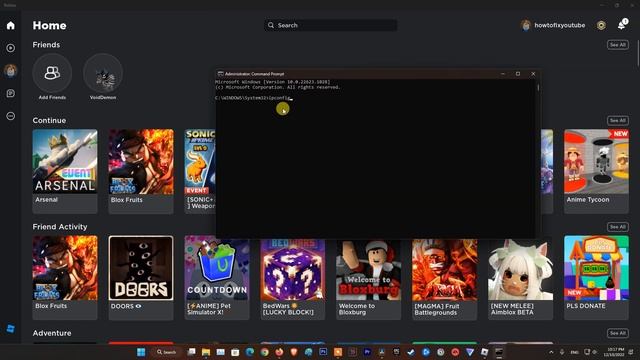Screen dimensions: 640x360
Task: Click the Windows taskbar Search box
Action: (167, 352)
